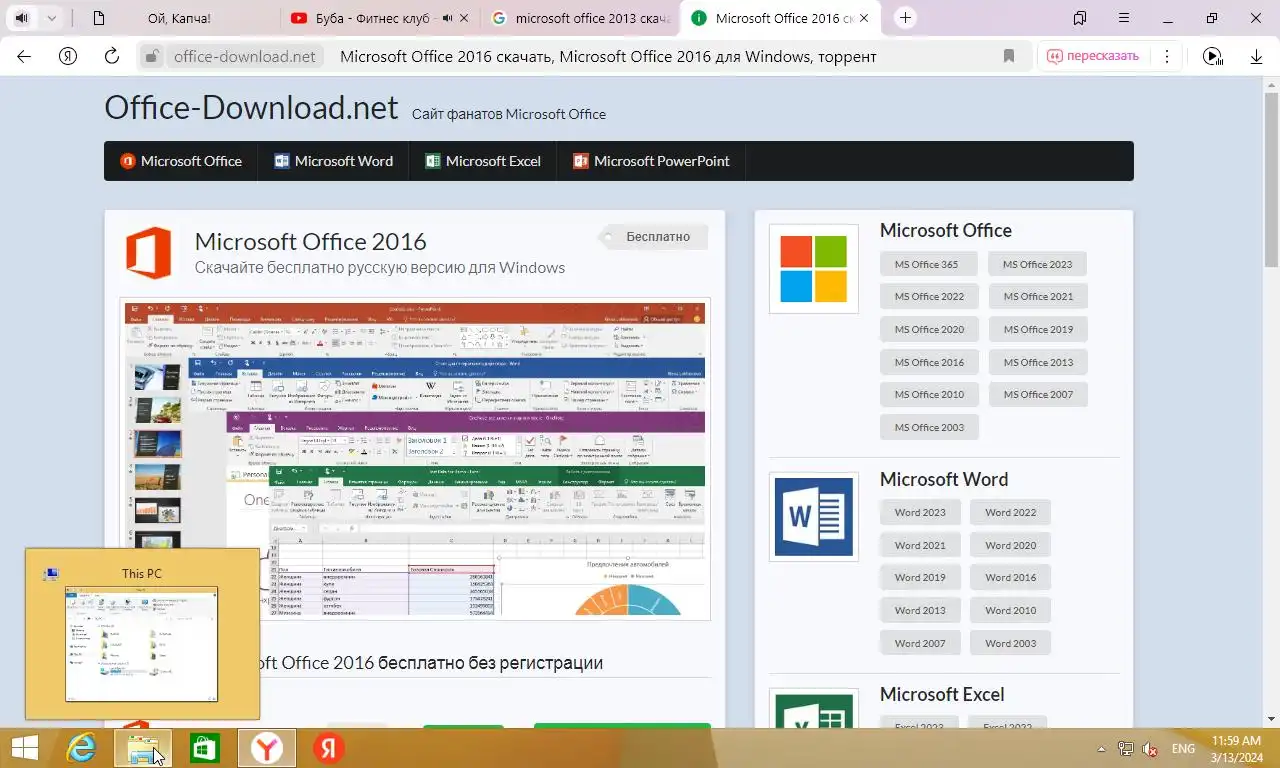1280x768 pixels.
Task: Open the MS Office 2021 link
Action: coord(1038,296)
